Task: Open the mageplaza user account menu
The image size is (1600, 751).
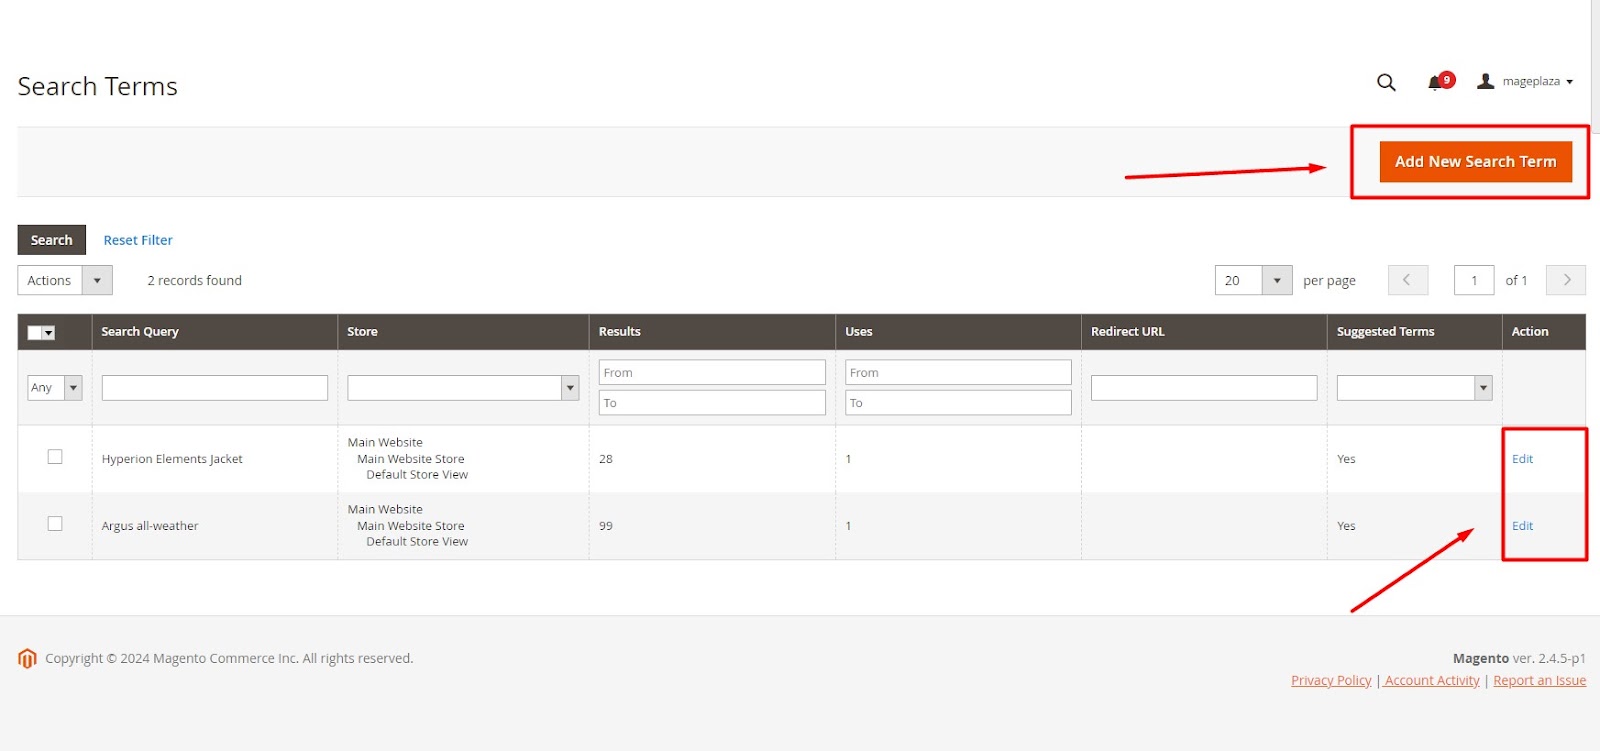Action: pos(1525,81)
